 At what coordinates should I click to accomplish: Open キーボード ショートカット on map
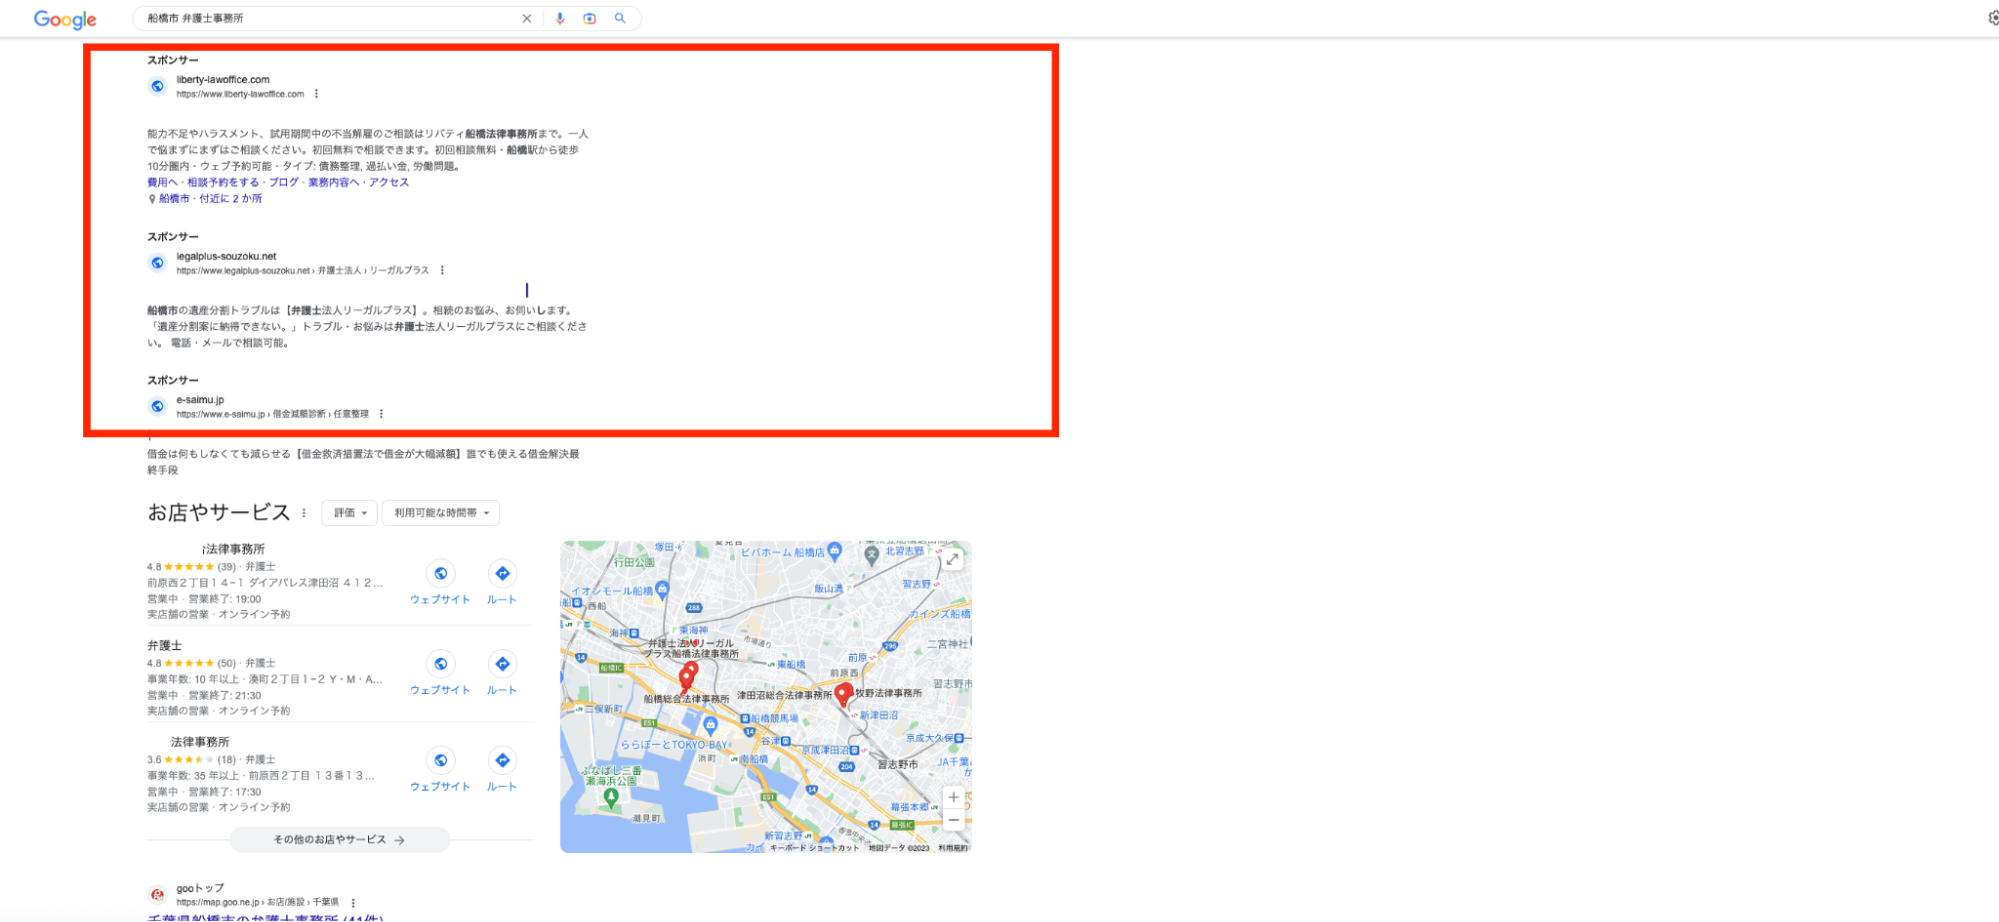(x=814, y=848)
